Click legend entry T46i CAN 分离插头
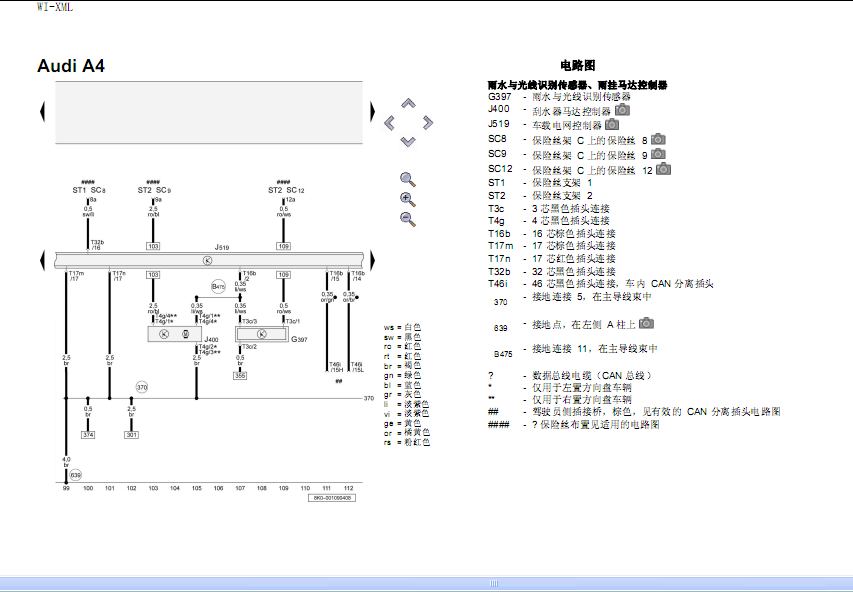The height and width of the screenshot is (592, 853). point(601,283)
